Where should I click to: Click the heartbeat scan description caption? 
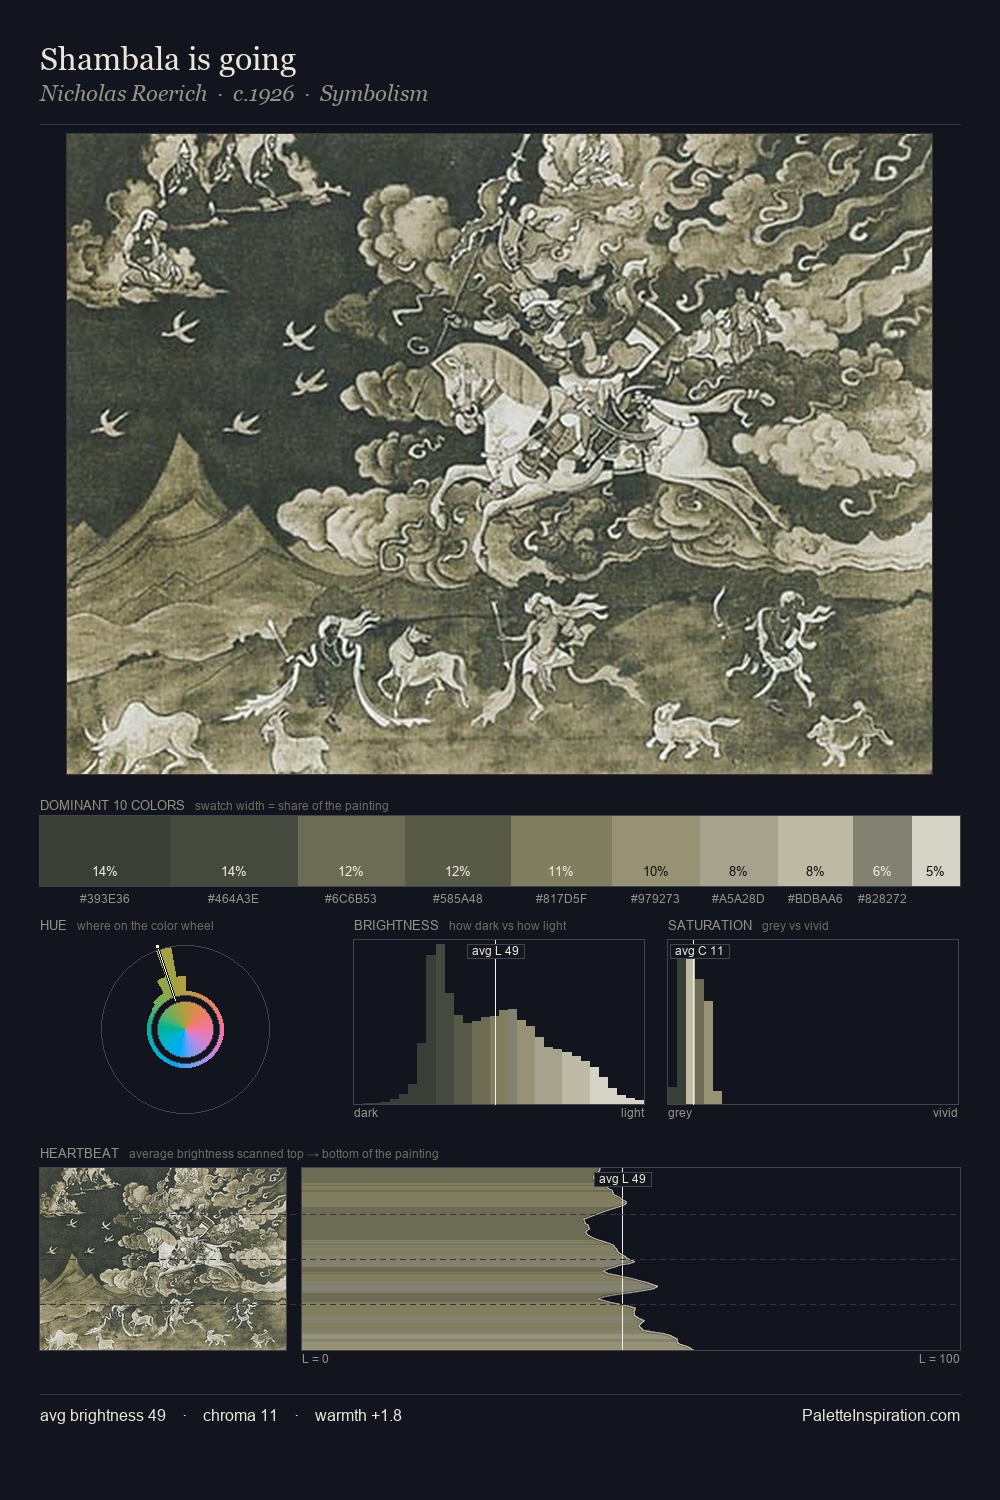coord(284,1154)
